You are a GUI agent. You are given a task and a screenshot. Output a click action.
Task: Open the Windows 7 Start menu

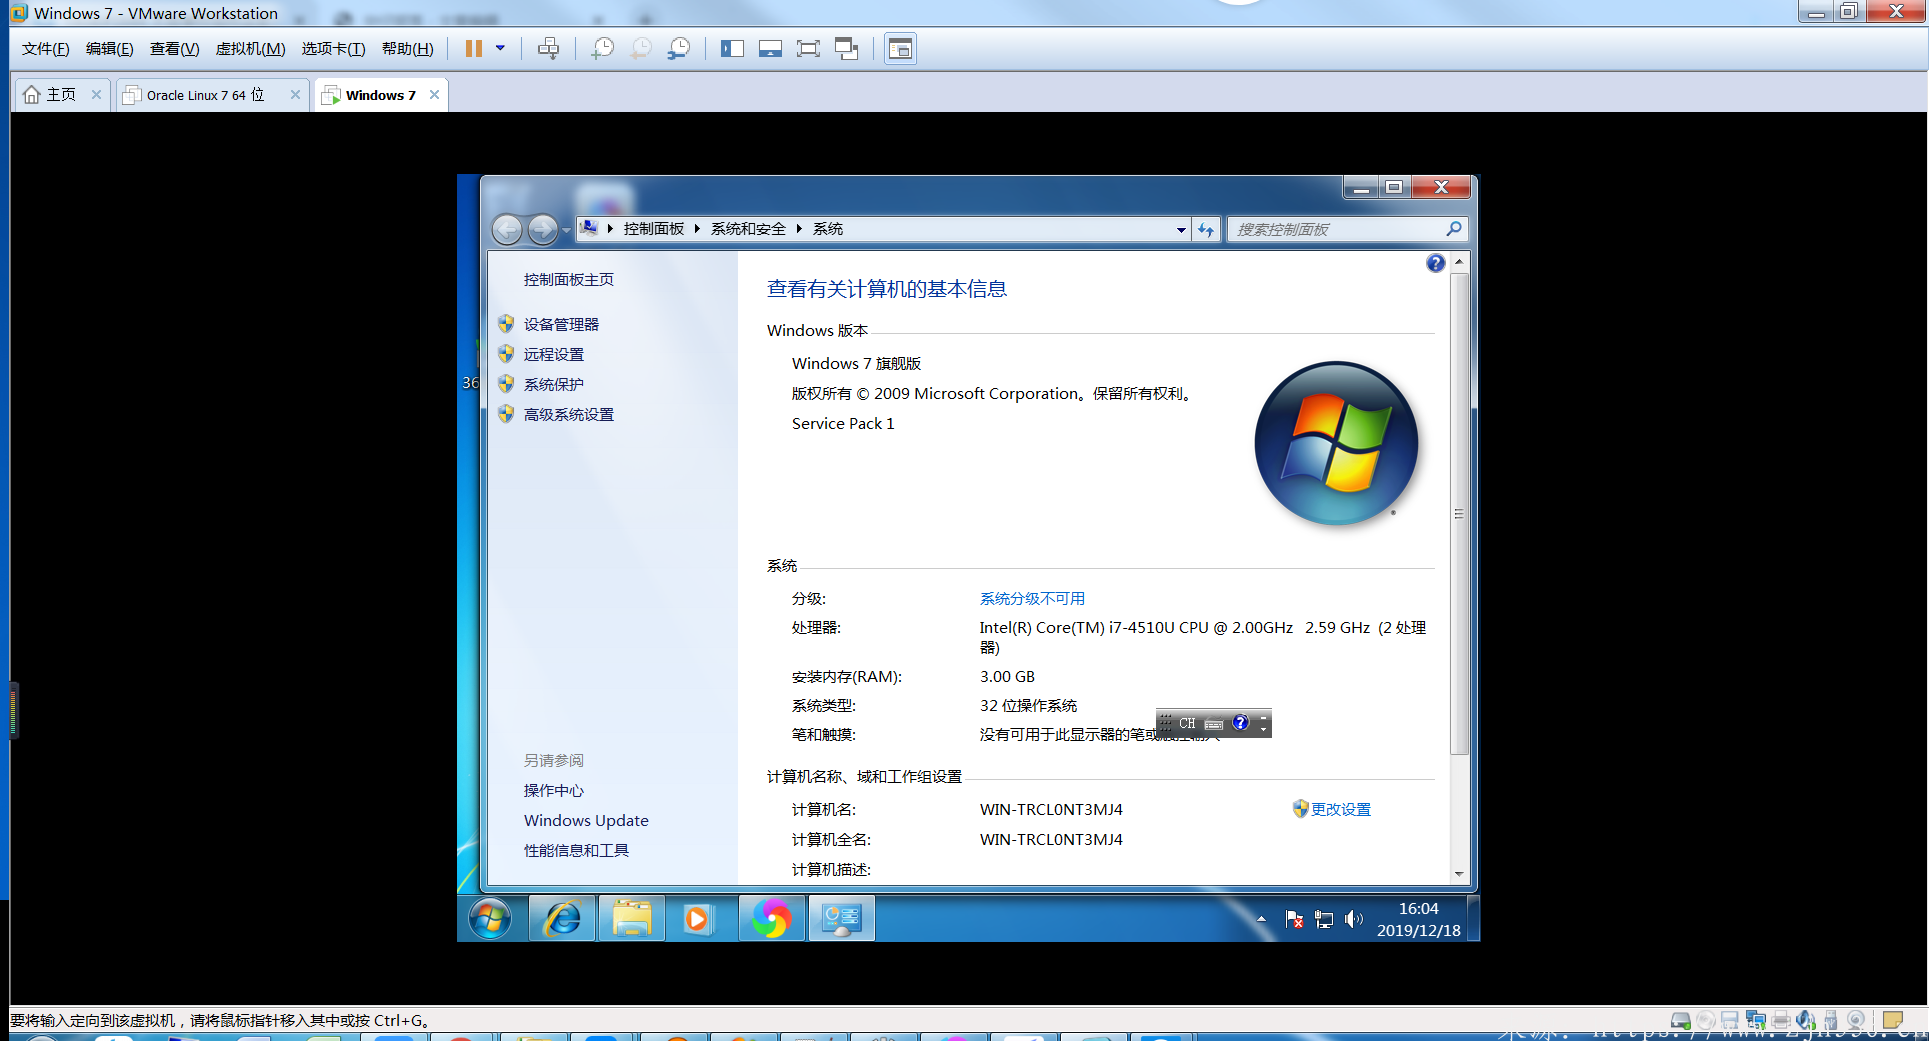coord(490,918)
